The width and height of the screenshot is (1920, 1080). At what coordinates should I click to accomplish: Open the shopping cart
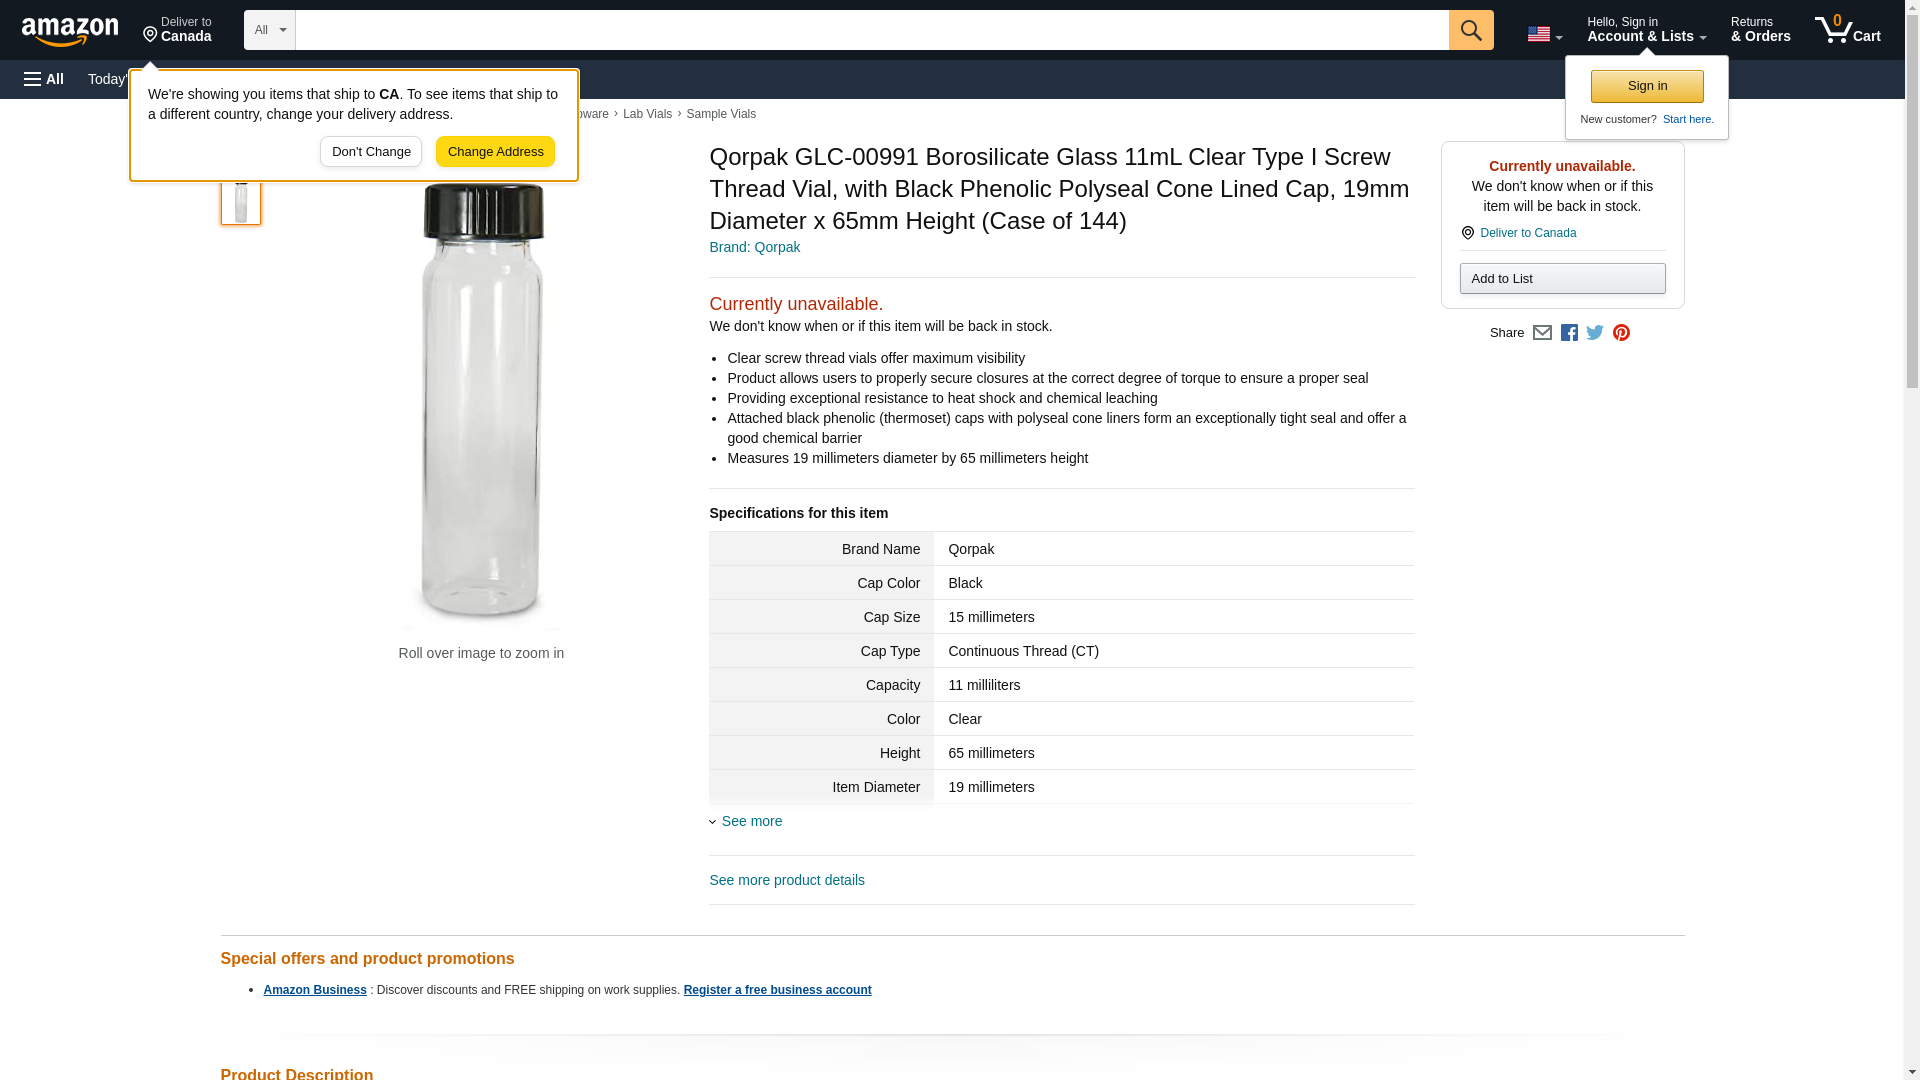pyautogui.click(x=1847, y=30)
